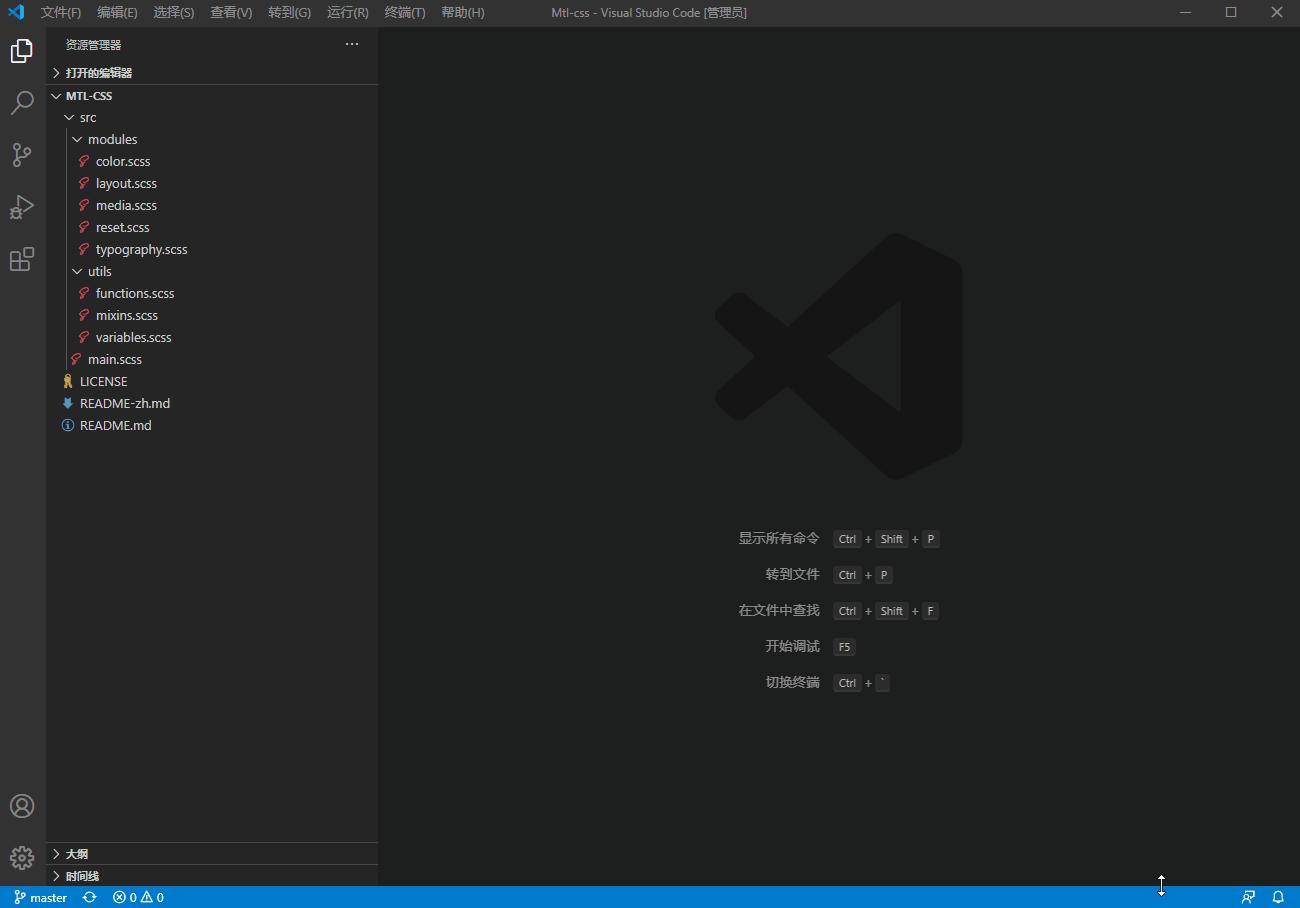Click the license icon beside LICENSE
Image resolution: width=1300 pixels, height=908 pixels.
point(68,381)
